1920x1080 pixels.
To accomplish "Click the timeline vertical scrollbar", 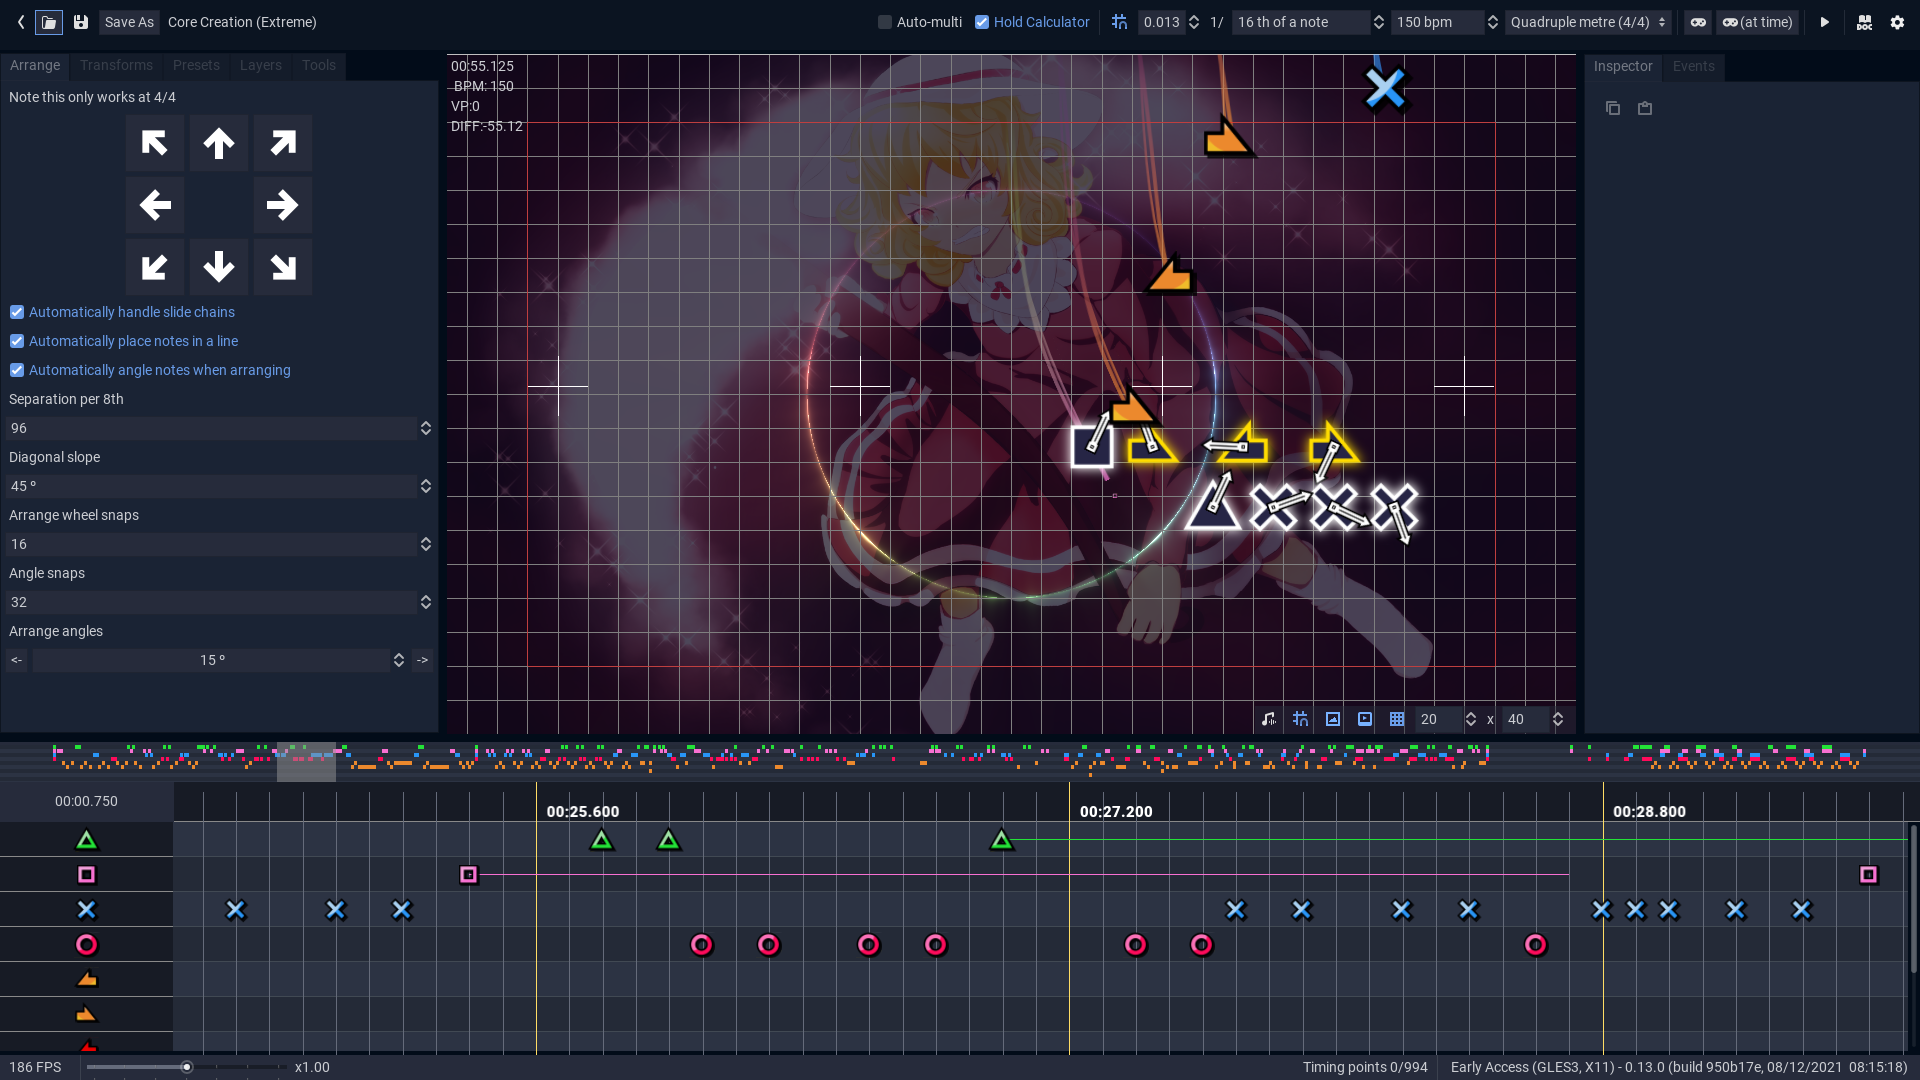I will 1913,898.
